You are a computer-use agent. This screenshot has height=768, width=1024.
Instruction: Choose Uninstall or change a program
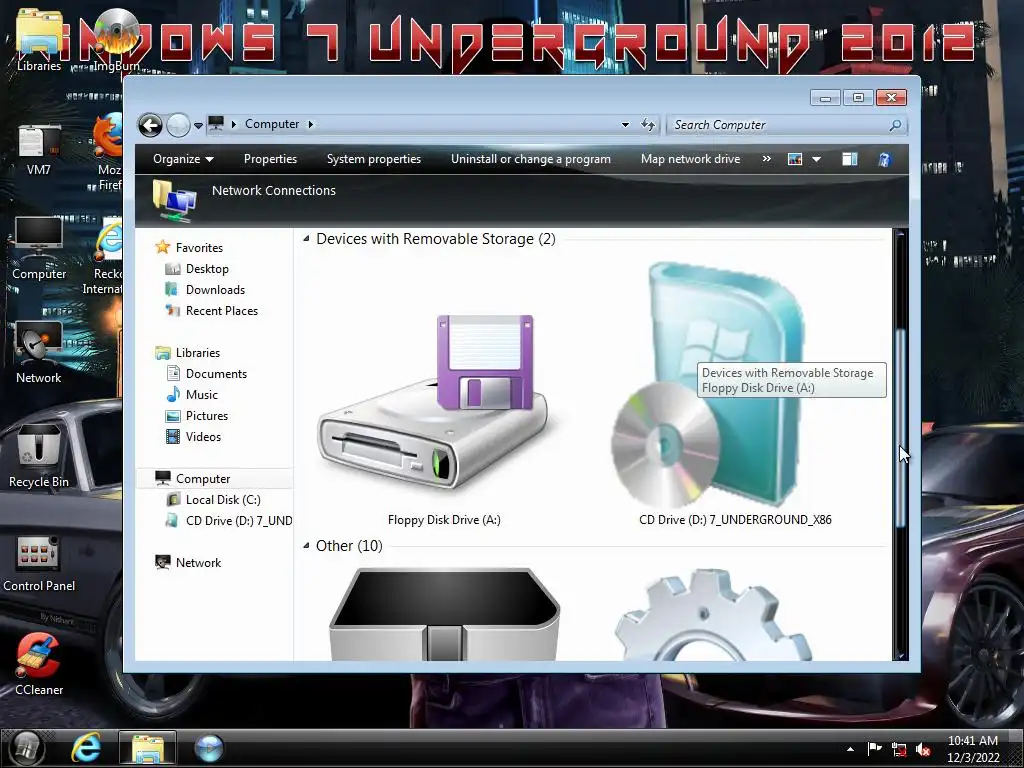531,159
